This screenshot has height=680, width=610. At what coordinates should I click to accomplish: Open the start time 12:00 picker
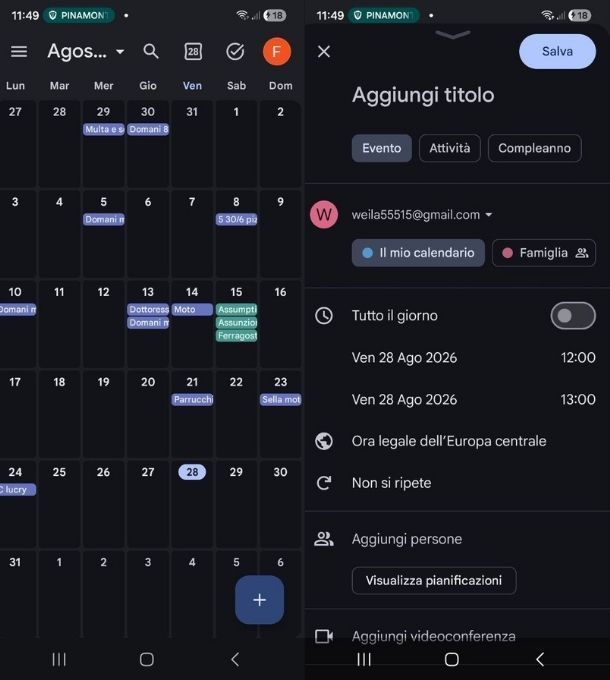coord(578,358)
